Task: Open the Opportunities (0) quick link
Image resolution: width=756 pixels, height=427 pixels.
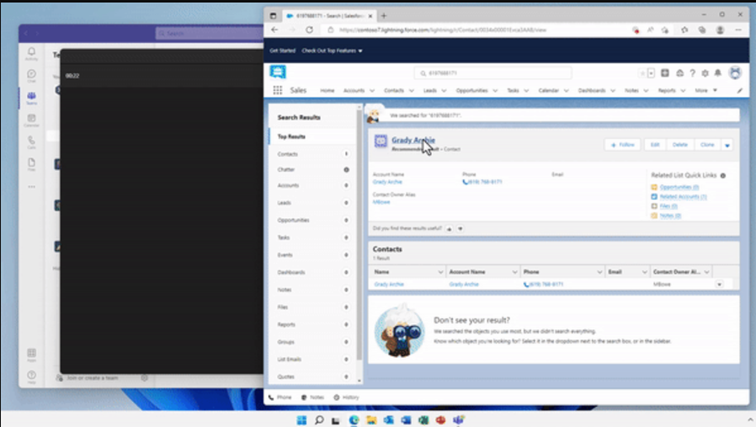Action: (679, 187)
